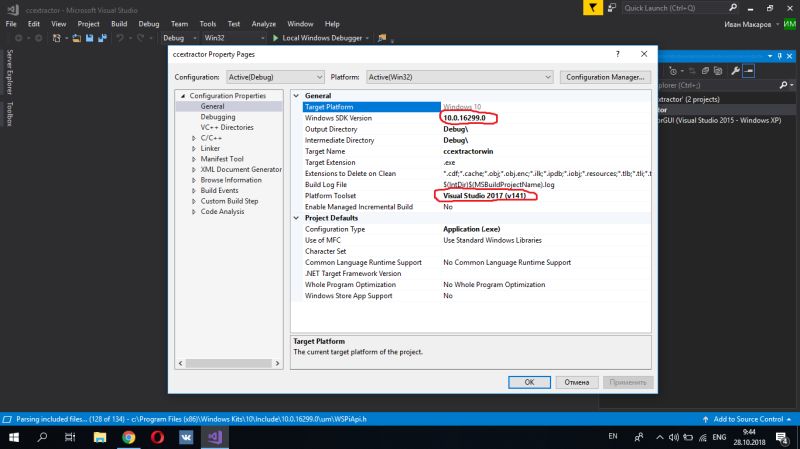Image resolution: width=800 pixels, height=449 pixels.
Task: Start the Local Windows Debugger play icon
Action: pos(276,38)
